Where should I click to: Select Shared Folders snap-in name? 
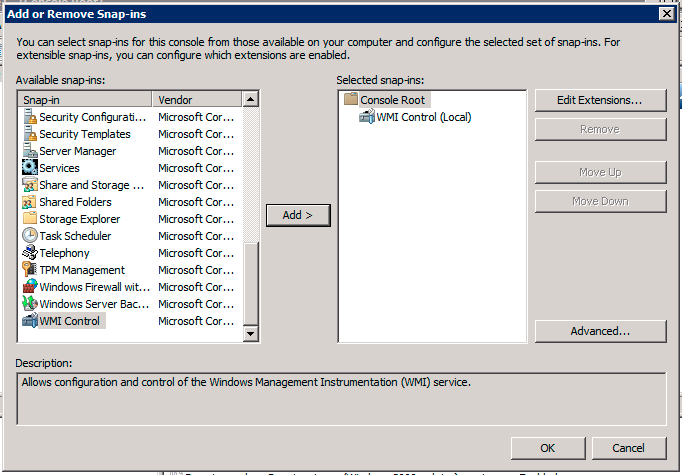pos(75,202)
